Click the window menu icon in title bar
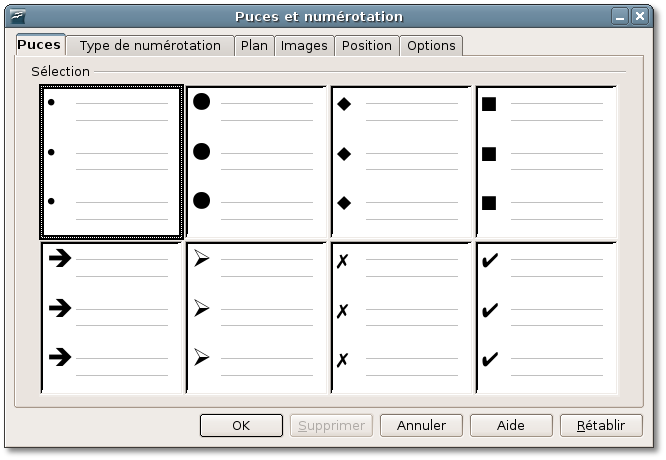The image size is (666, 460). pos(17,17)
